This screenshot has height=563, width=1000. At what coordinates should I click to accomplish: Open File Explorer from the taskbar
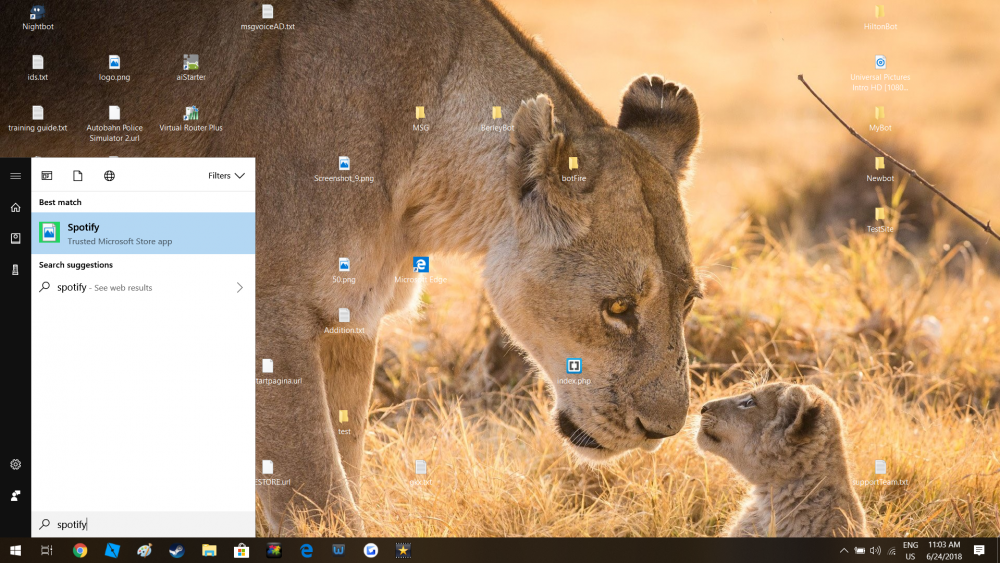click(x=209, y=550)
